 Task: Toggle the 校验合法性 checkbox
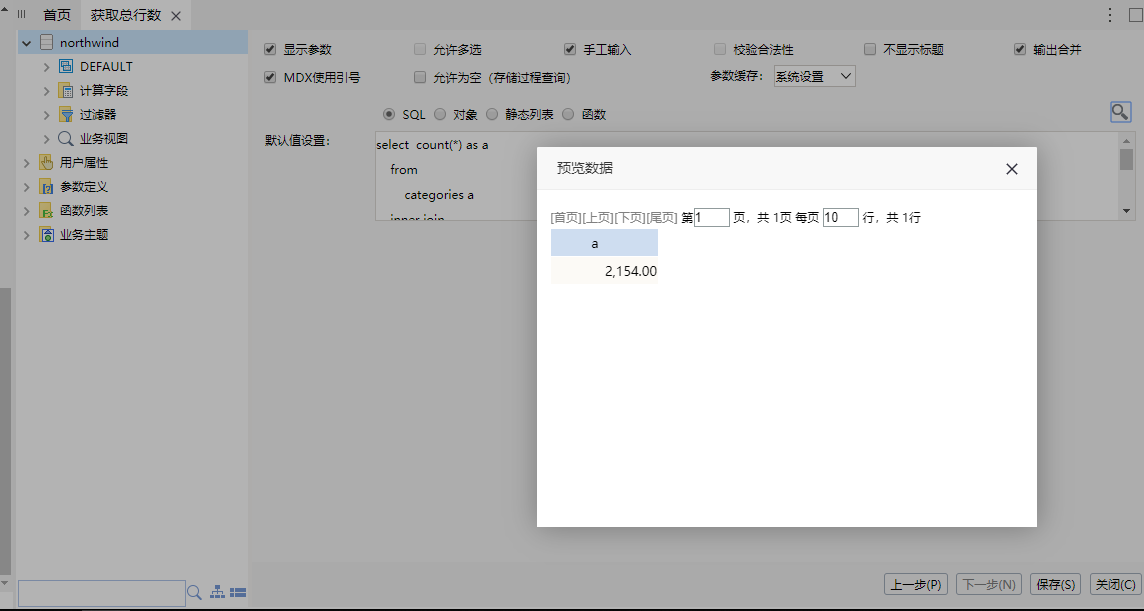click(x=720, y=50)
